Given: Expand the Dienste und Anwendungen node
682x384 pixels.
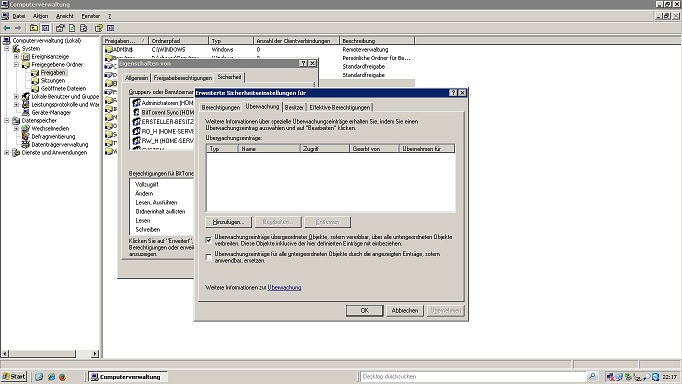Looking at the screenshot, I should point(7,153).
